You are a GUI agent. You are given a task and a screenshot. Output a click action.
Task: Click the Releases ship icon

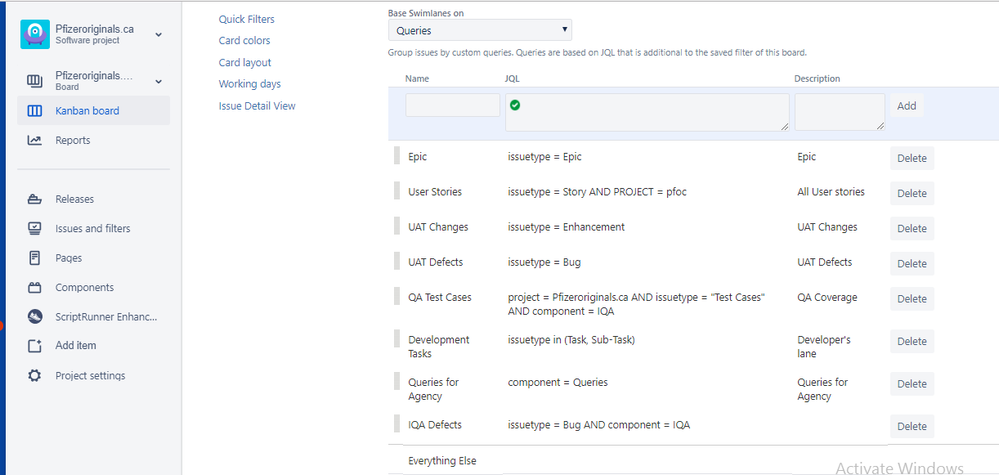35,199
